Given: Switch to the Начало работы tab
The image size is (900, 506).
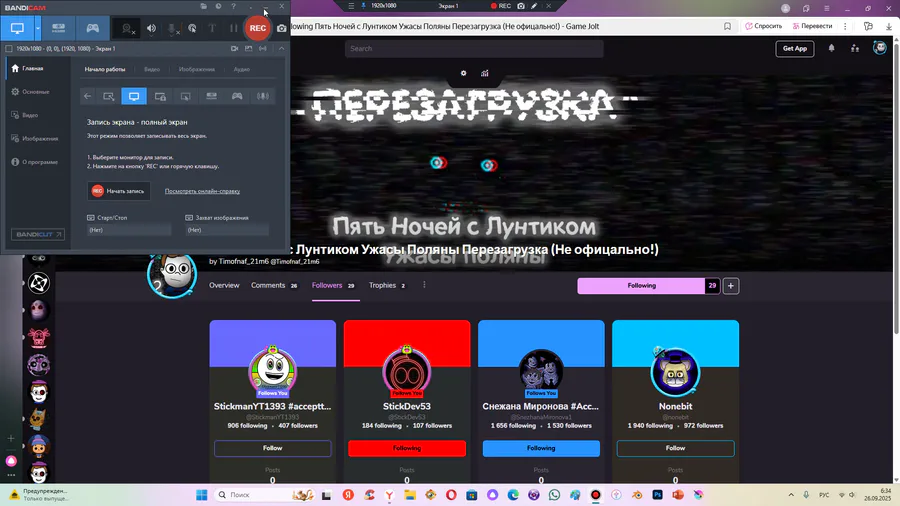Looking at the screenshot, I should point(104,69).
